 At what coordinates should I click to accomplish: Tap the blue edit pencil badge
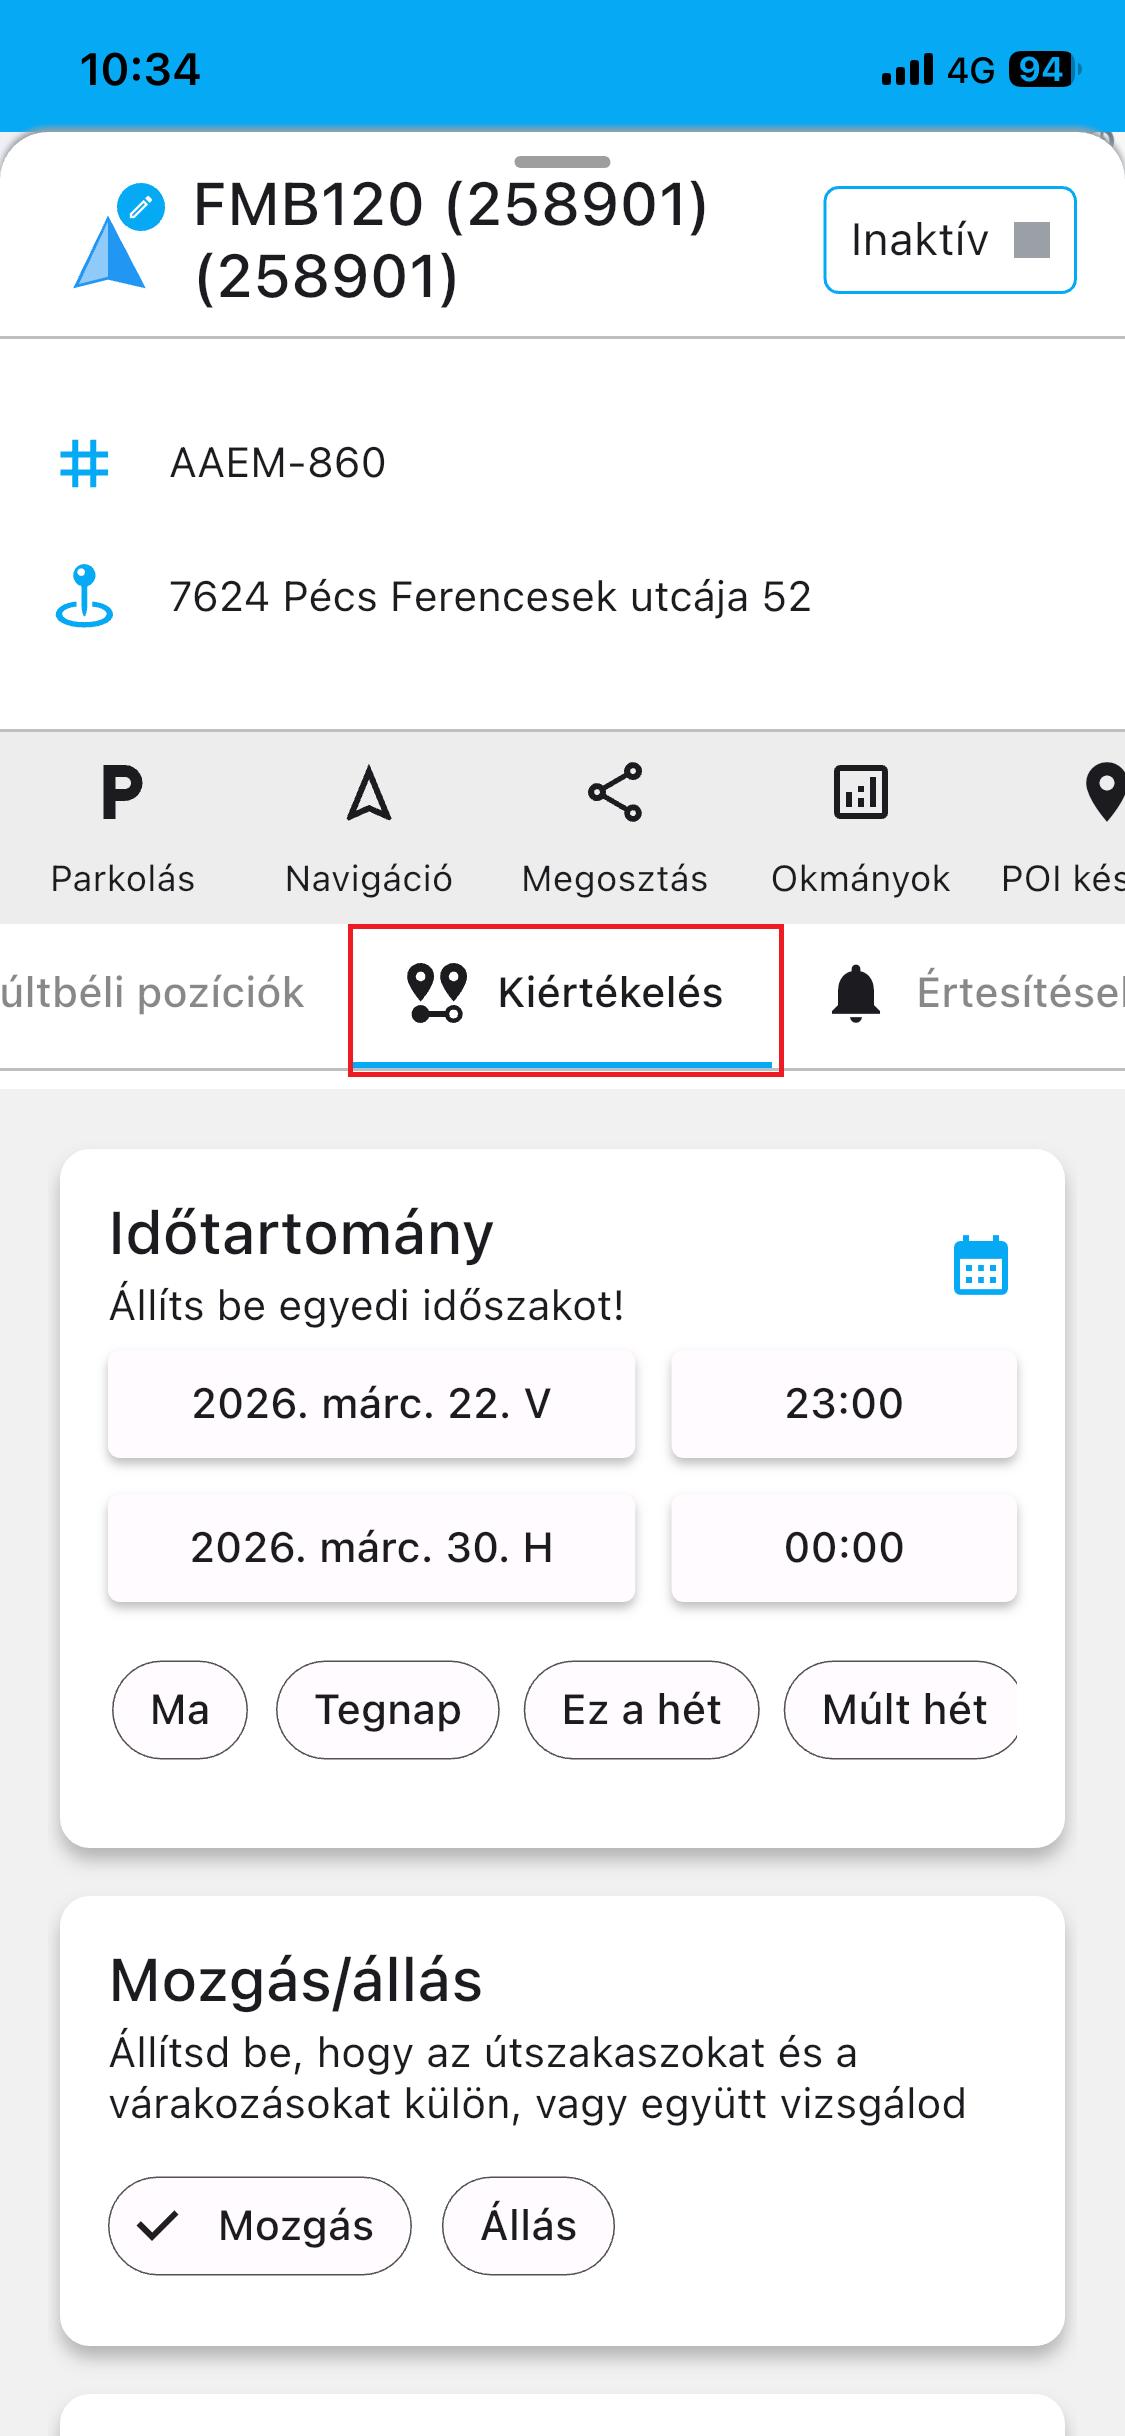click(x=141, y=207)
